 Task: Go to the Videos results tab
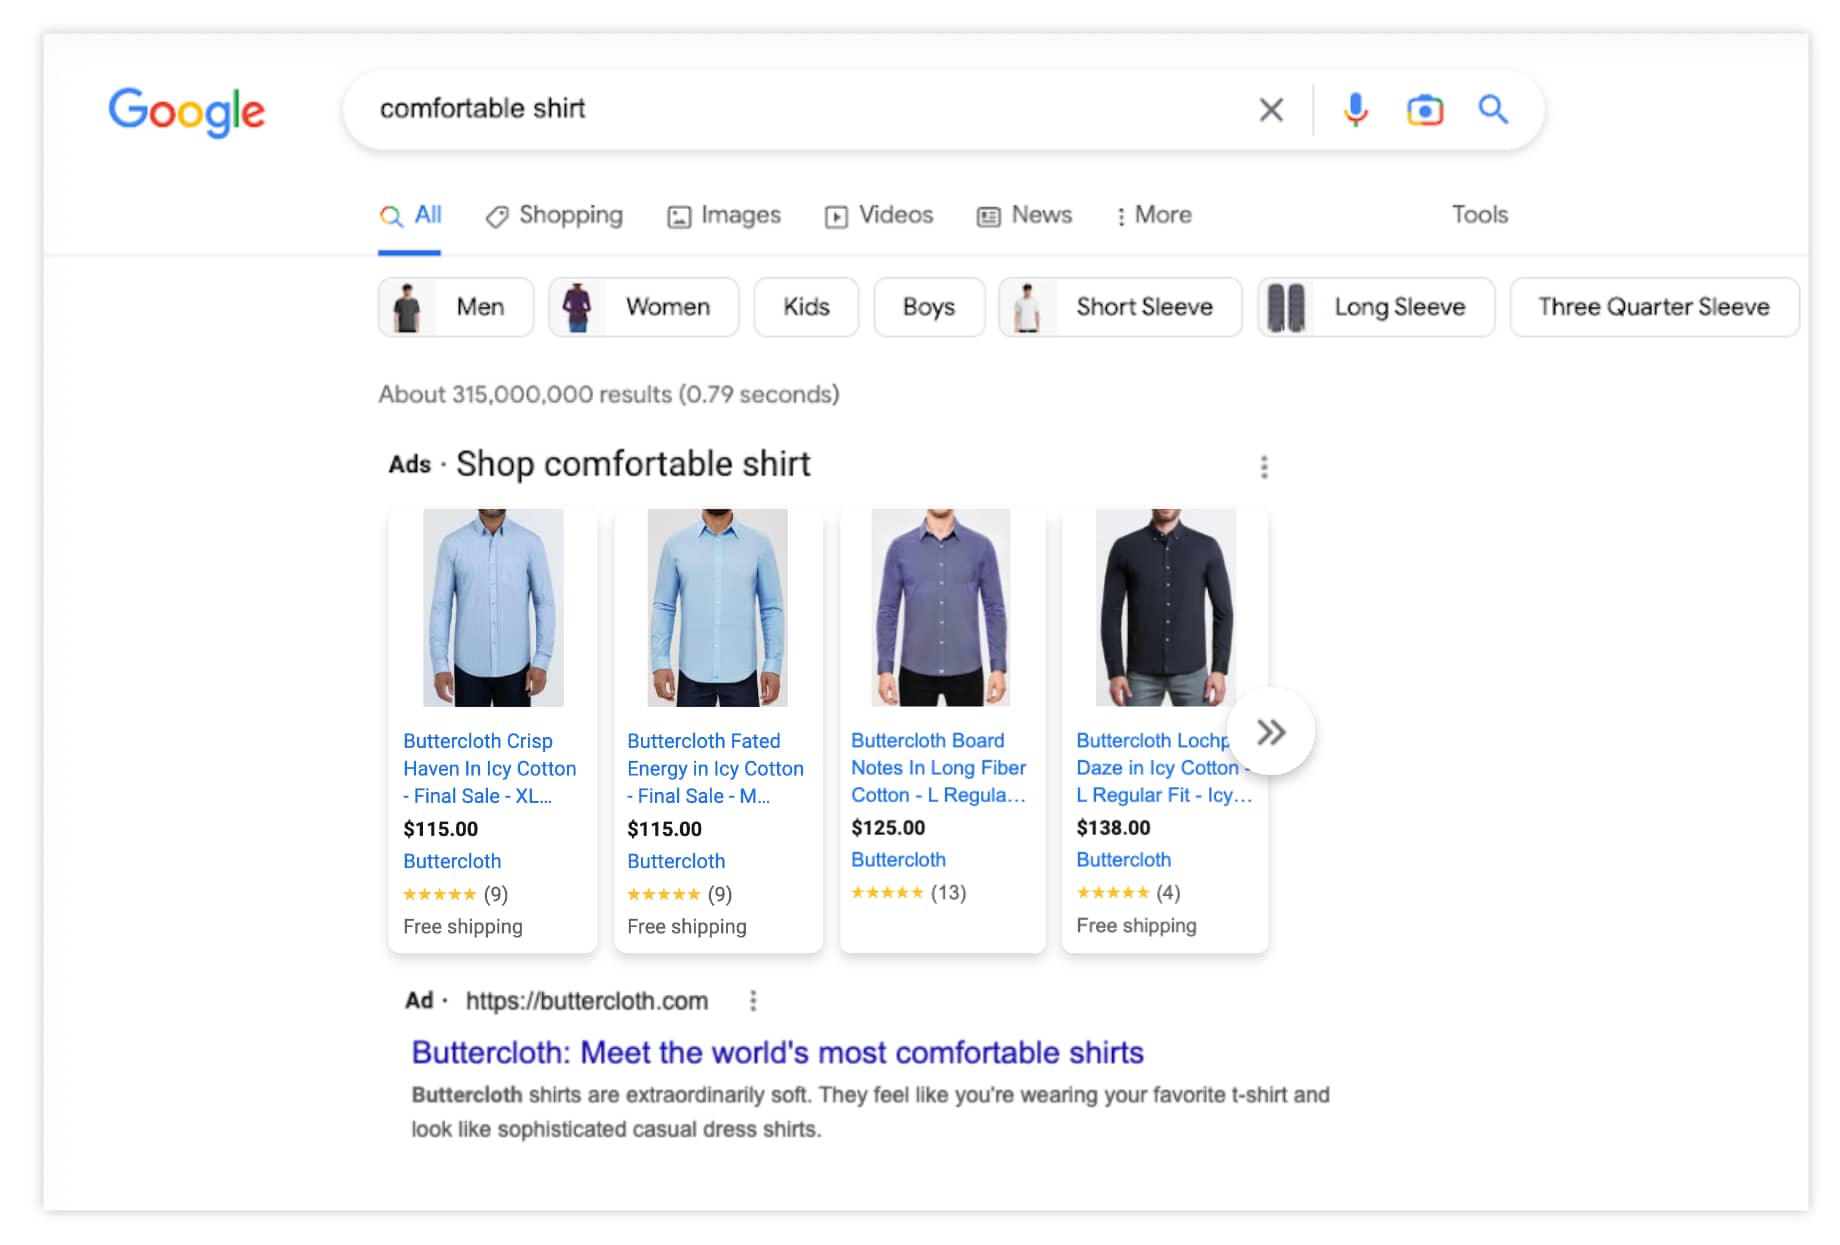[x=879, y=215]
